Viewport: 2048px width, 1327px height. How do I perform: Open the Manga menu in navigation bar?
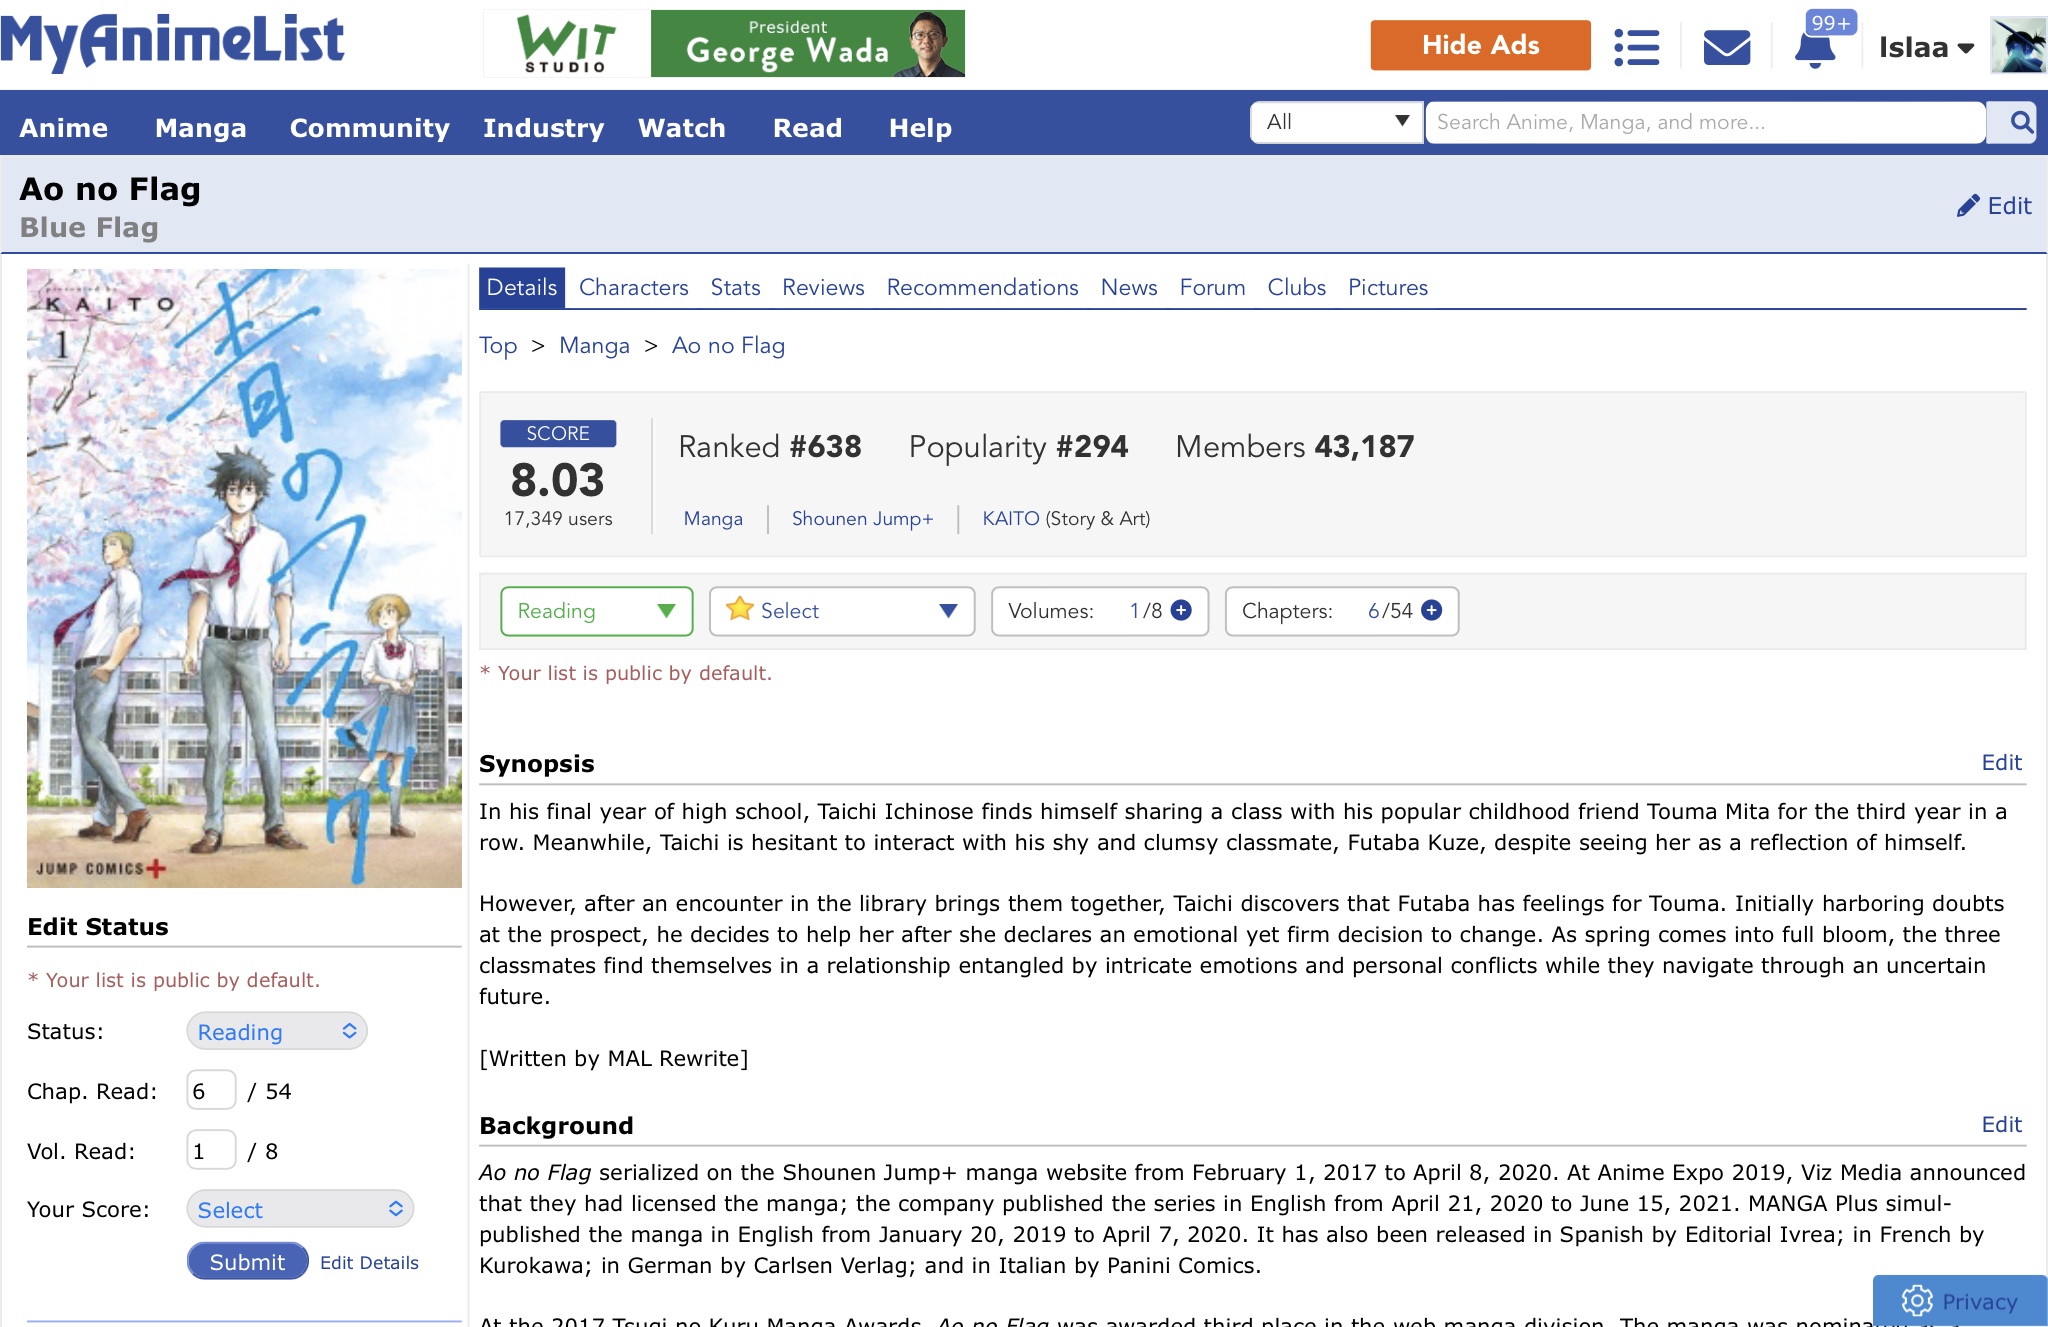[x=201, y=128]
